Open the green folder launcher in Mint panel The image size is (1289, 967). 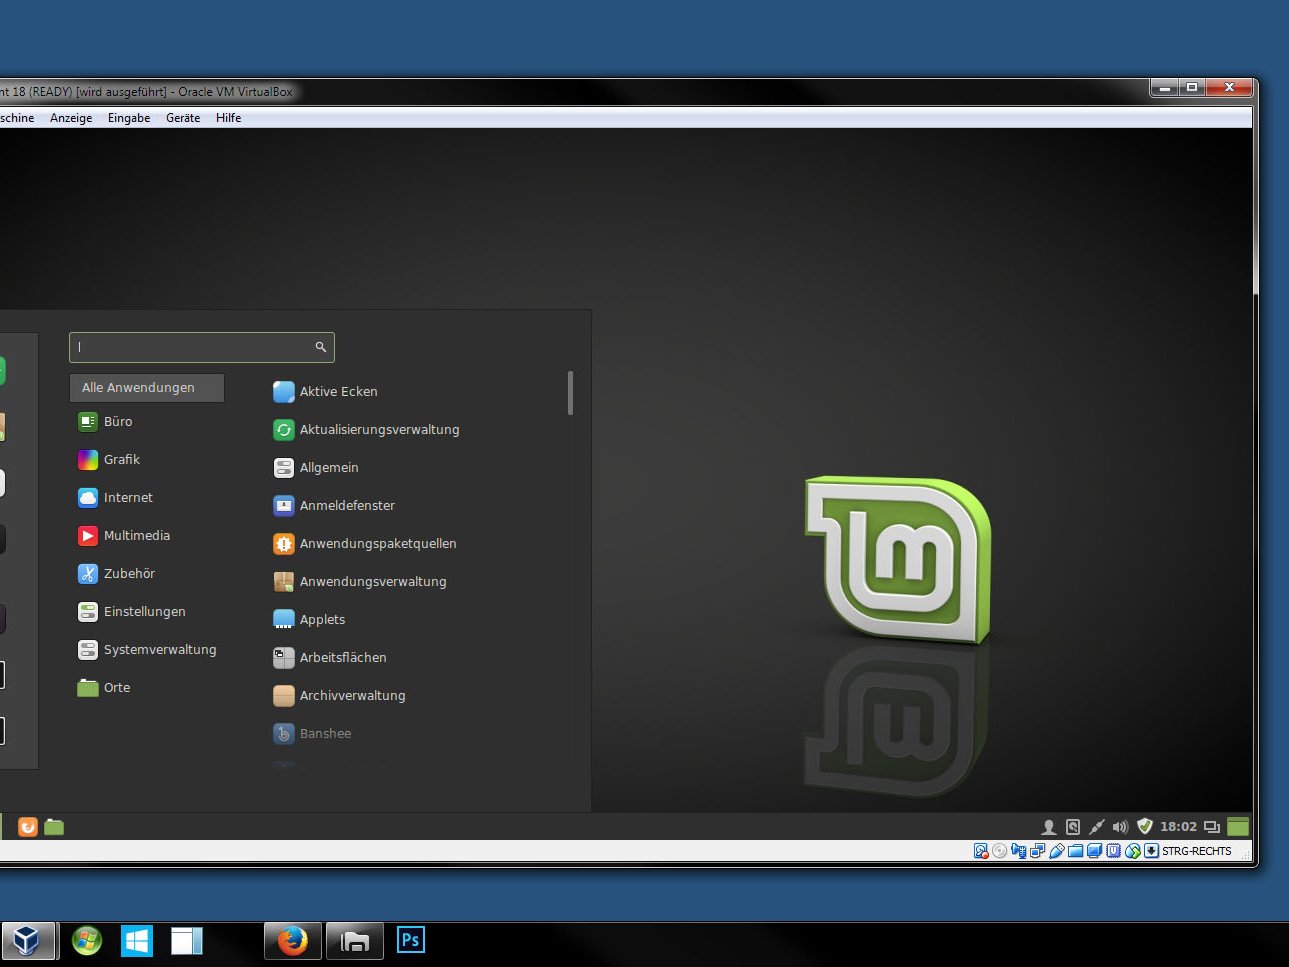pos(55,826)
